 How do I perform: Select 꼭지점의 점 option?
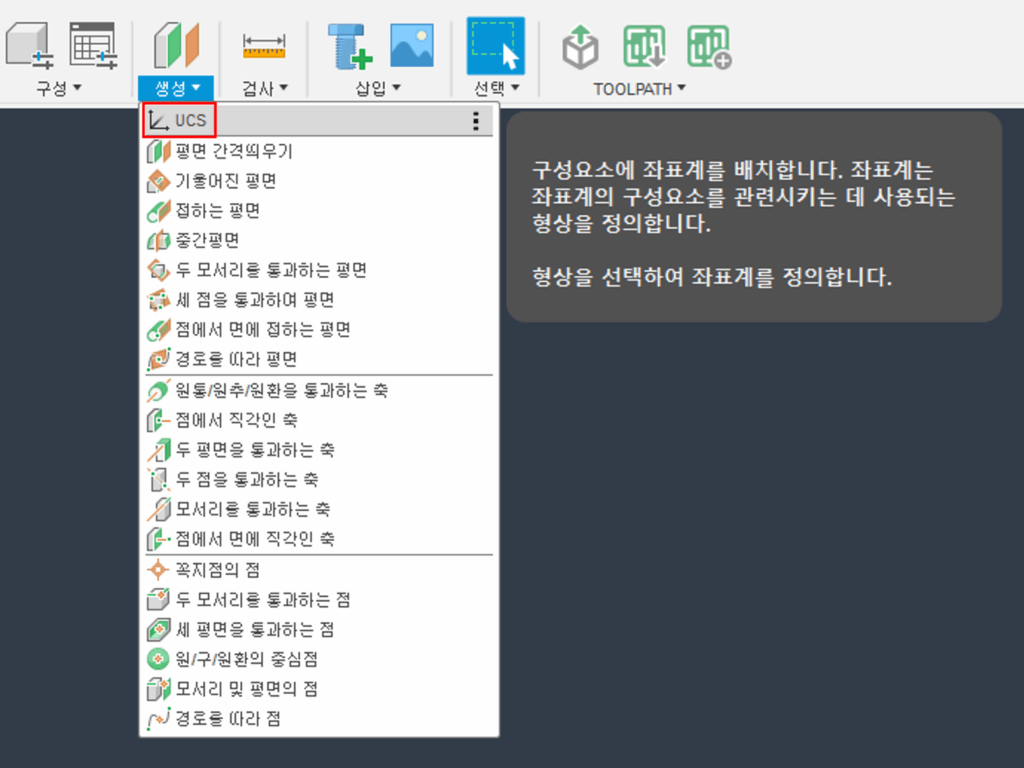coord(217,570)
